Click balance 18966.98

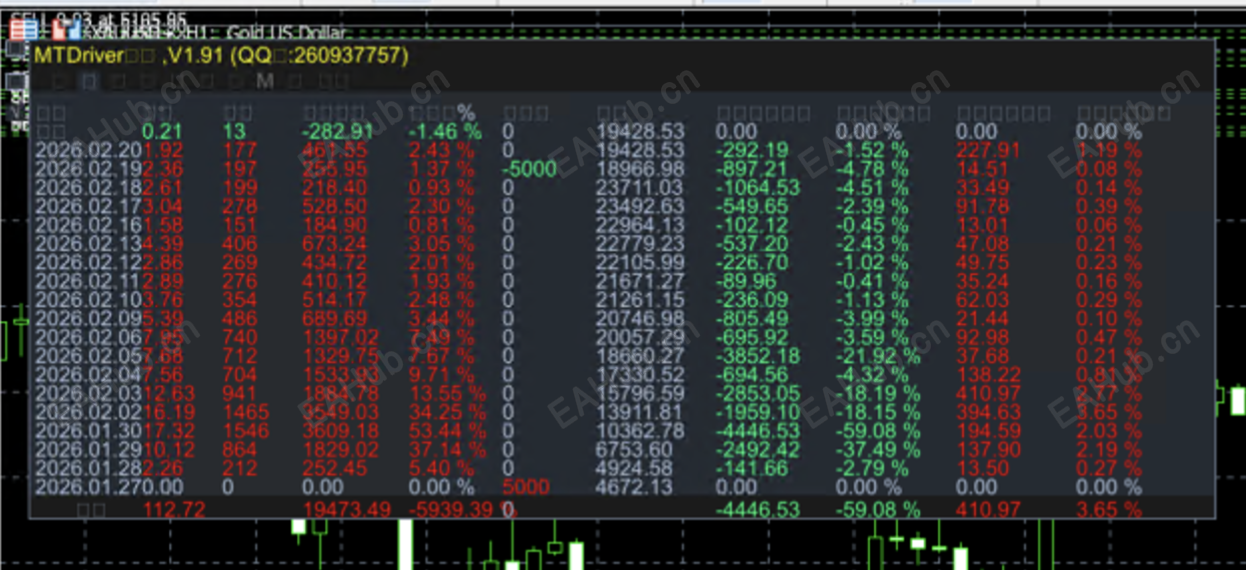pos(641,169)
